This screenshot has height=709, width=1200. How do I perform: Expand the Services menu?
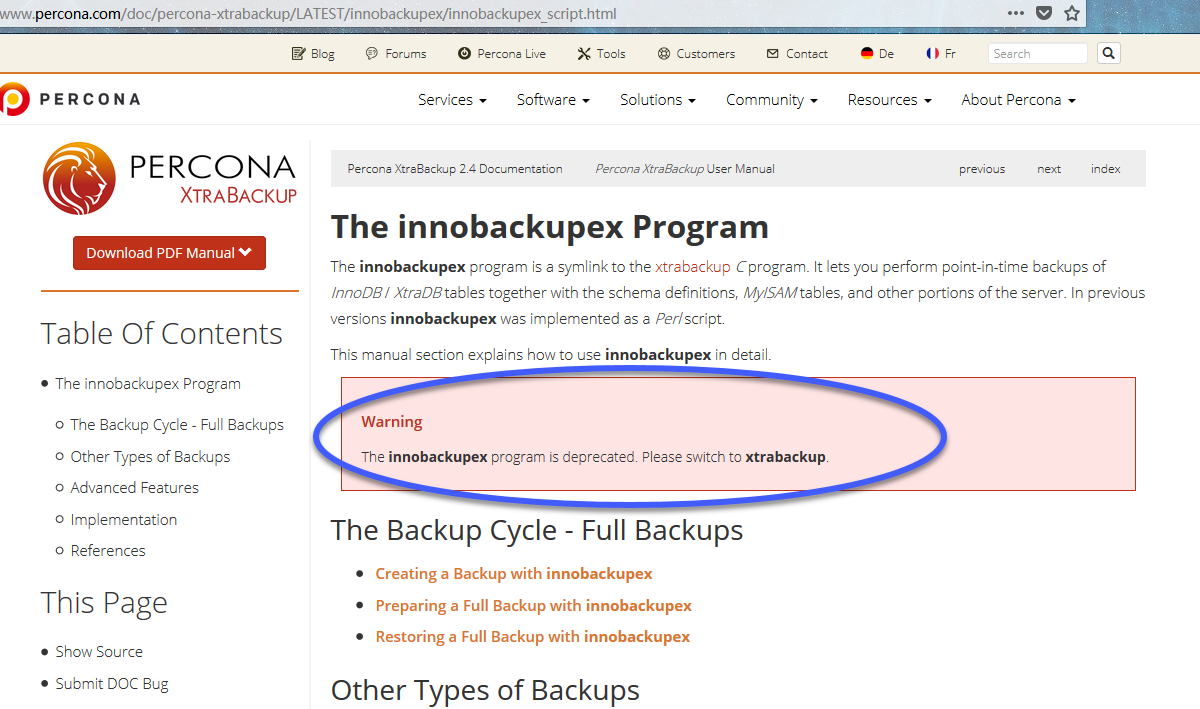(x=452, y=100)
